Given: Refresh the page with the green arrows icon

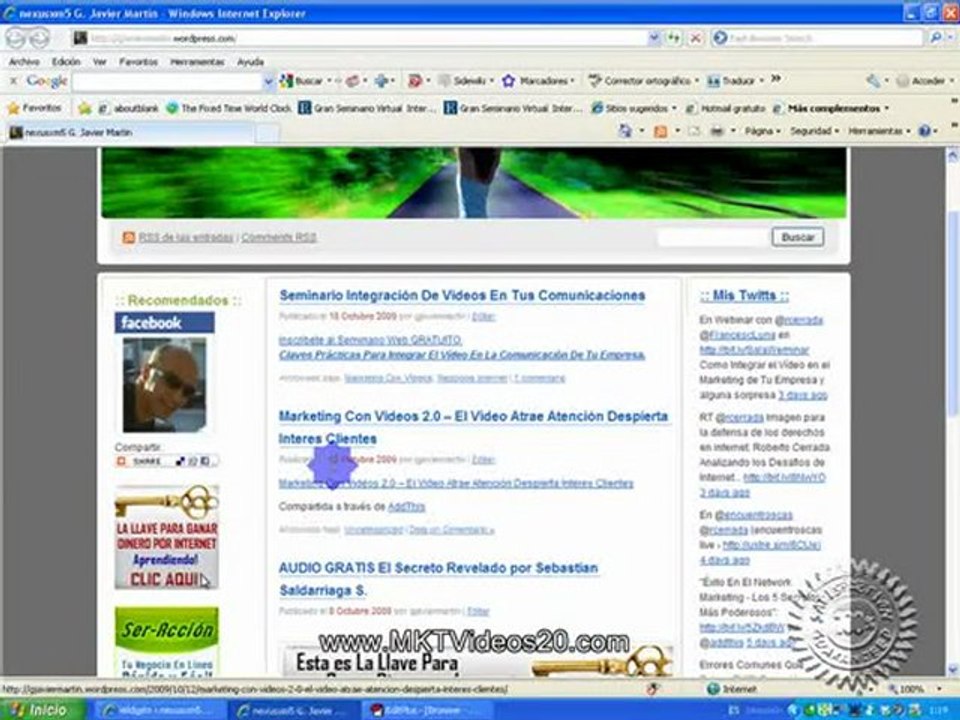Looking at the screenshot, I should coord(673,38).
